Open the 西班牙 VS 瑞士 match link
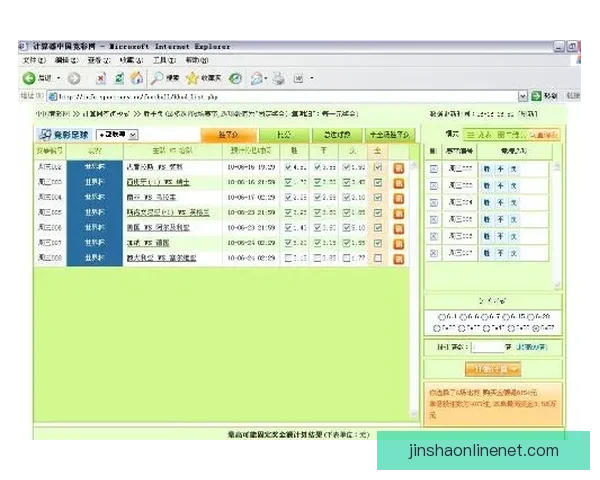This screenshot has height=480, width=600. point(158,182)
